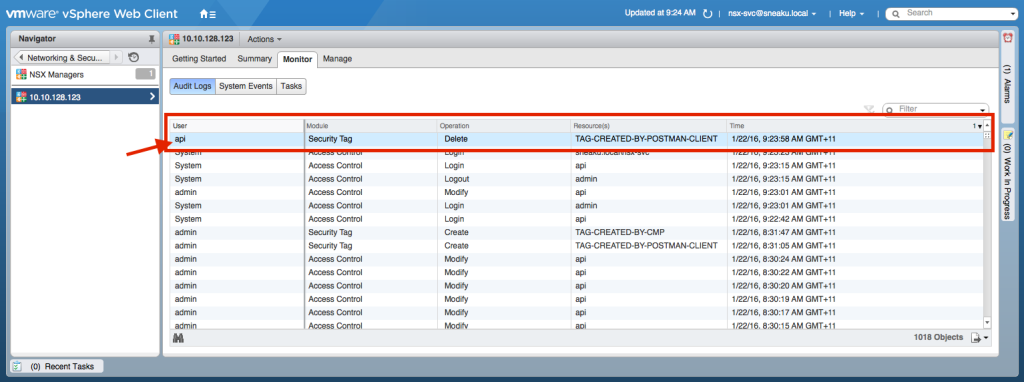Sort by the User column header
Screen dimensions: 1024x382
pyautogui.click(x=237, y=125)
